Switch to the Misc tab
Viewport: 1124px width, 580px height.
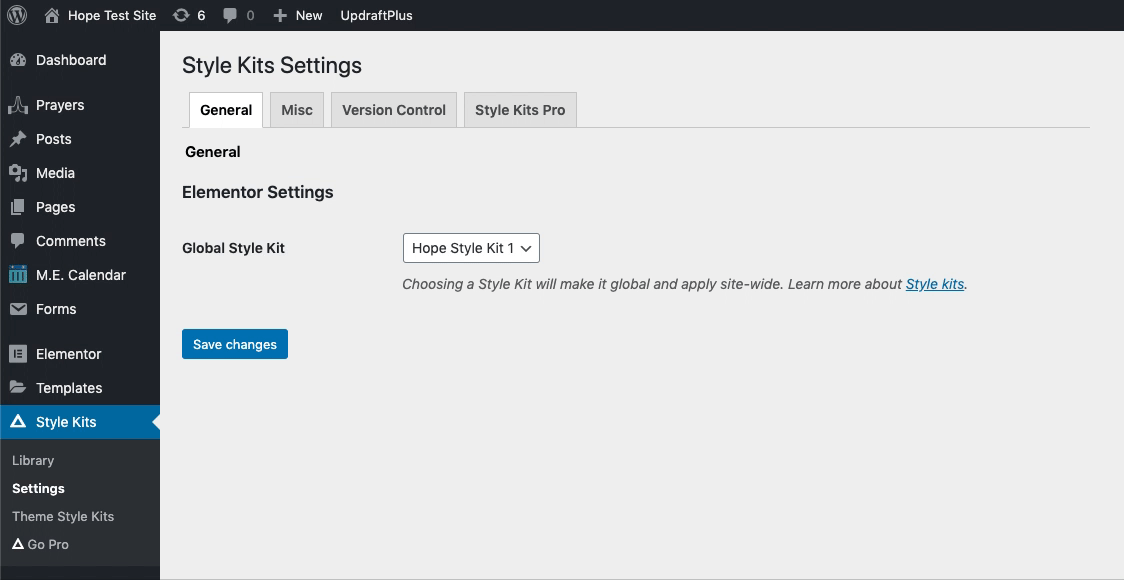pos(297,110)
